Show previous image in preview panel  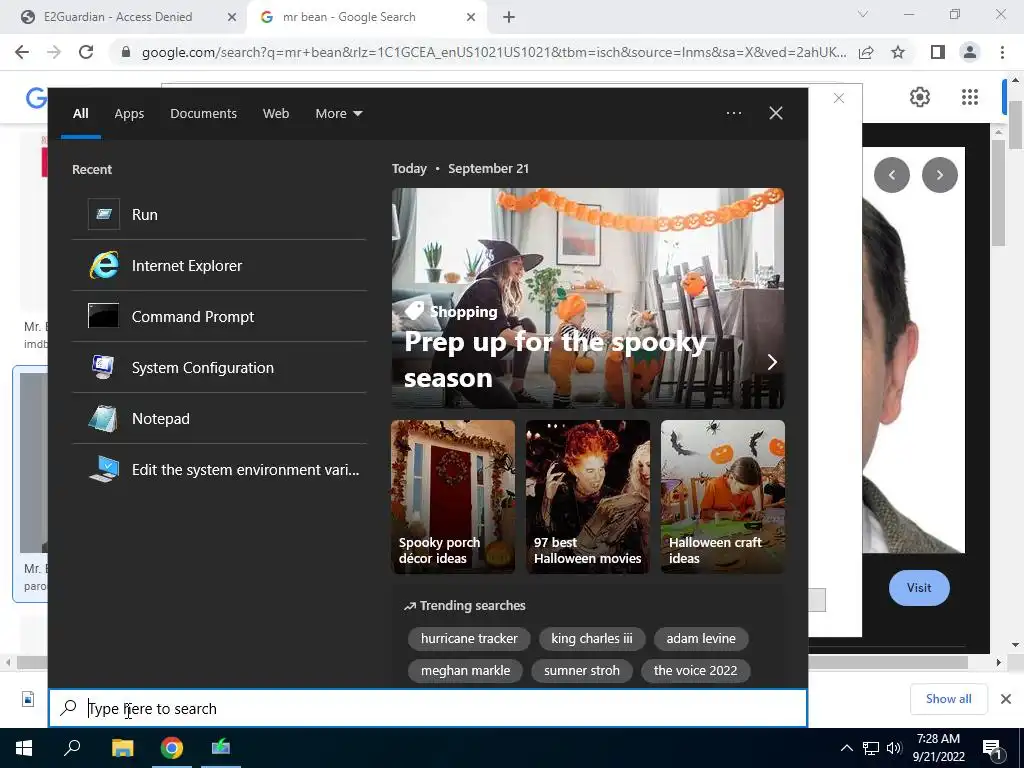click(891, 175)
